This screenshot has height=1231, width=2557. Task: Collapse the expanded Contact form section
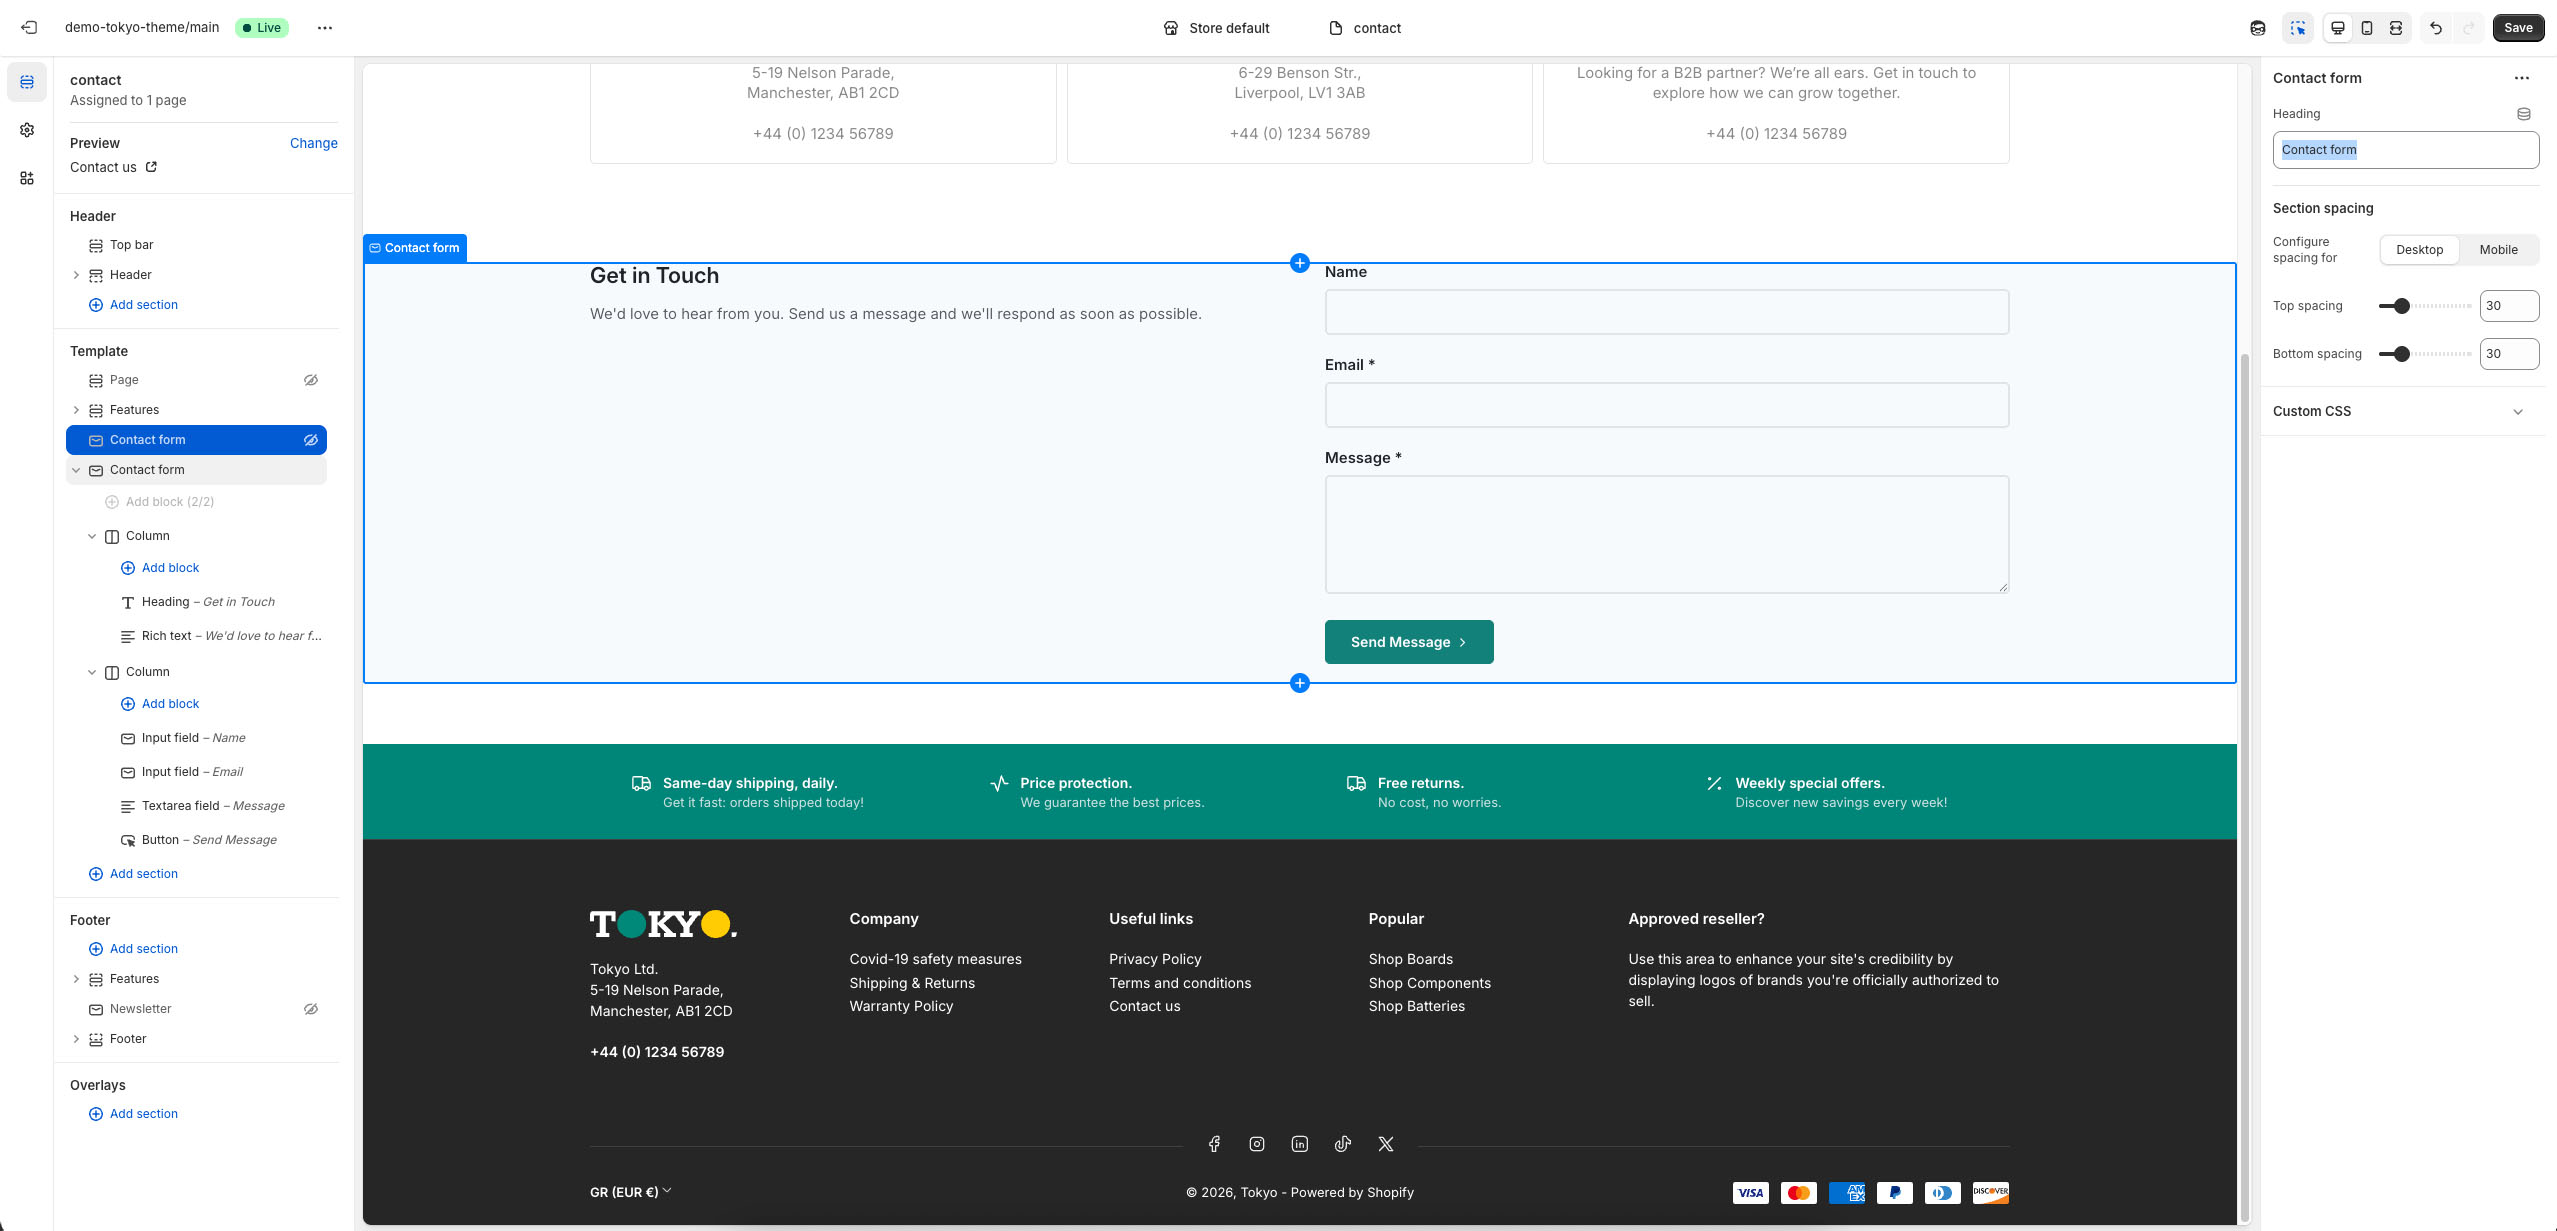(76, 470)
